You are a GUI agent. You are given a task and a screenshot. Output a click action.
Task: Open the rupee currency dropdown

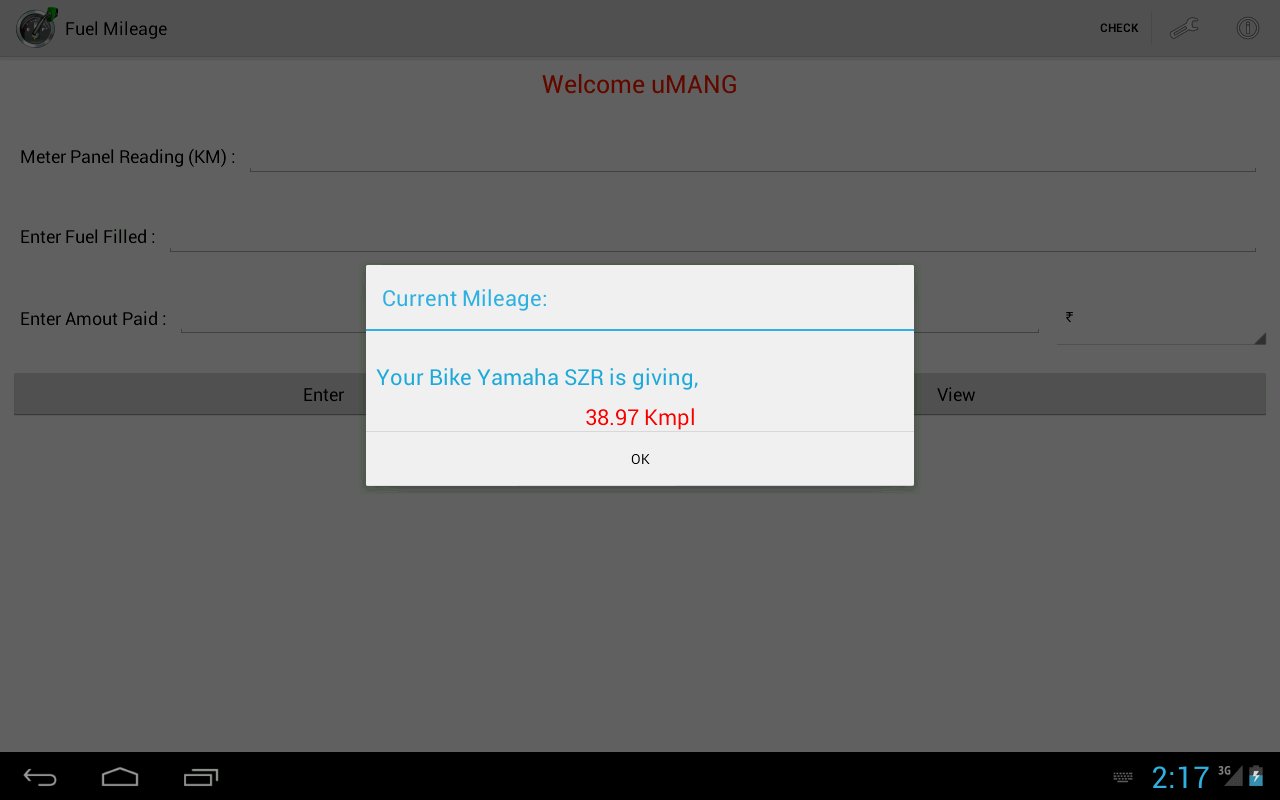[1162, 320]
